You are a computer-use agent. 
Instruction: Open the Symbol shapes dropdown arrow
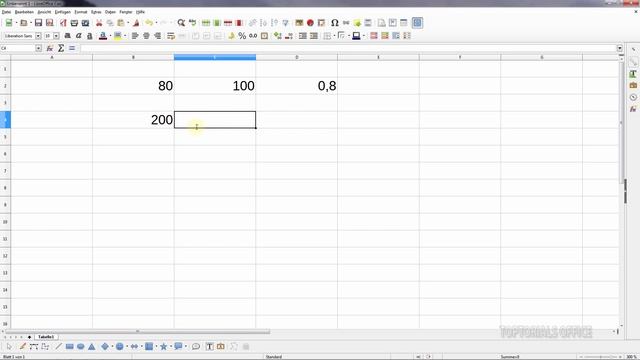point(127,347)
